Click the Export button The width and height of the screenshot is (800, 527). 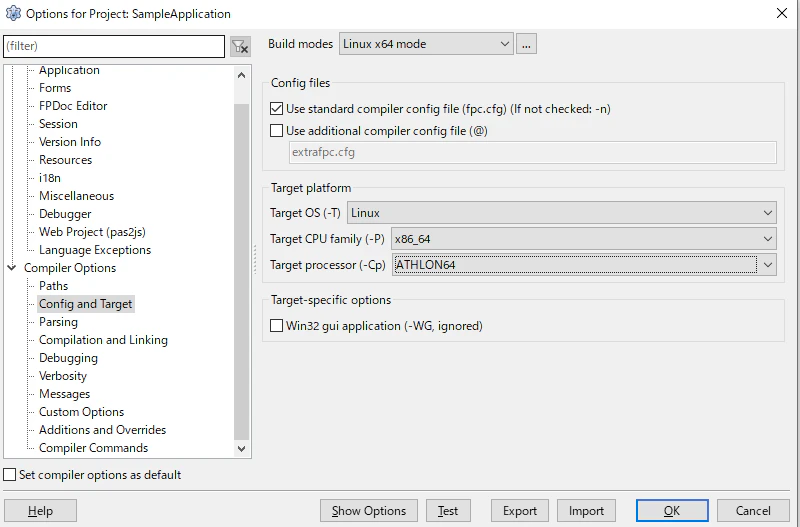[x=520, y=511]
